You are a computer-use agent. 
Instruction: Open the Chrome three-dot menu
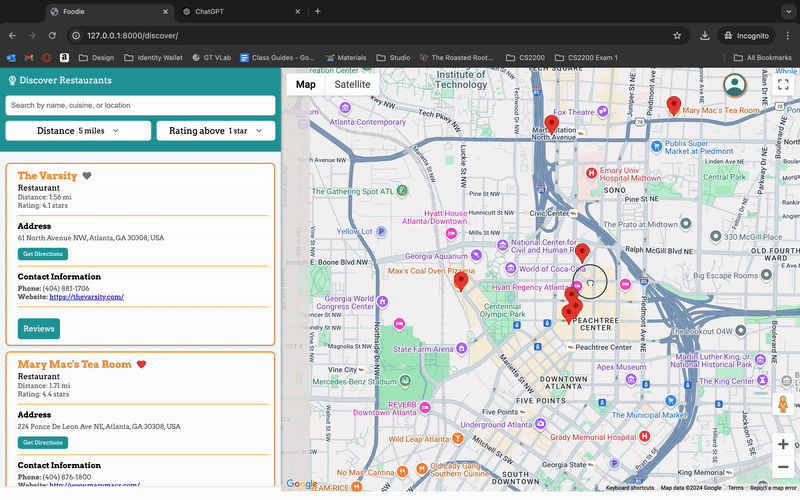coord(788,35)
